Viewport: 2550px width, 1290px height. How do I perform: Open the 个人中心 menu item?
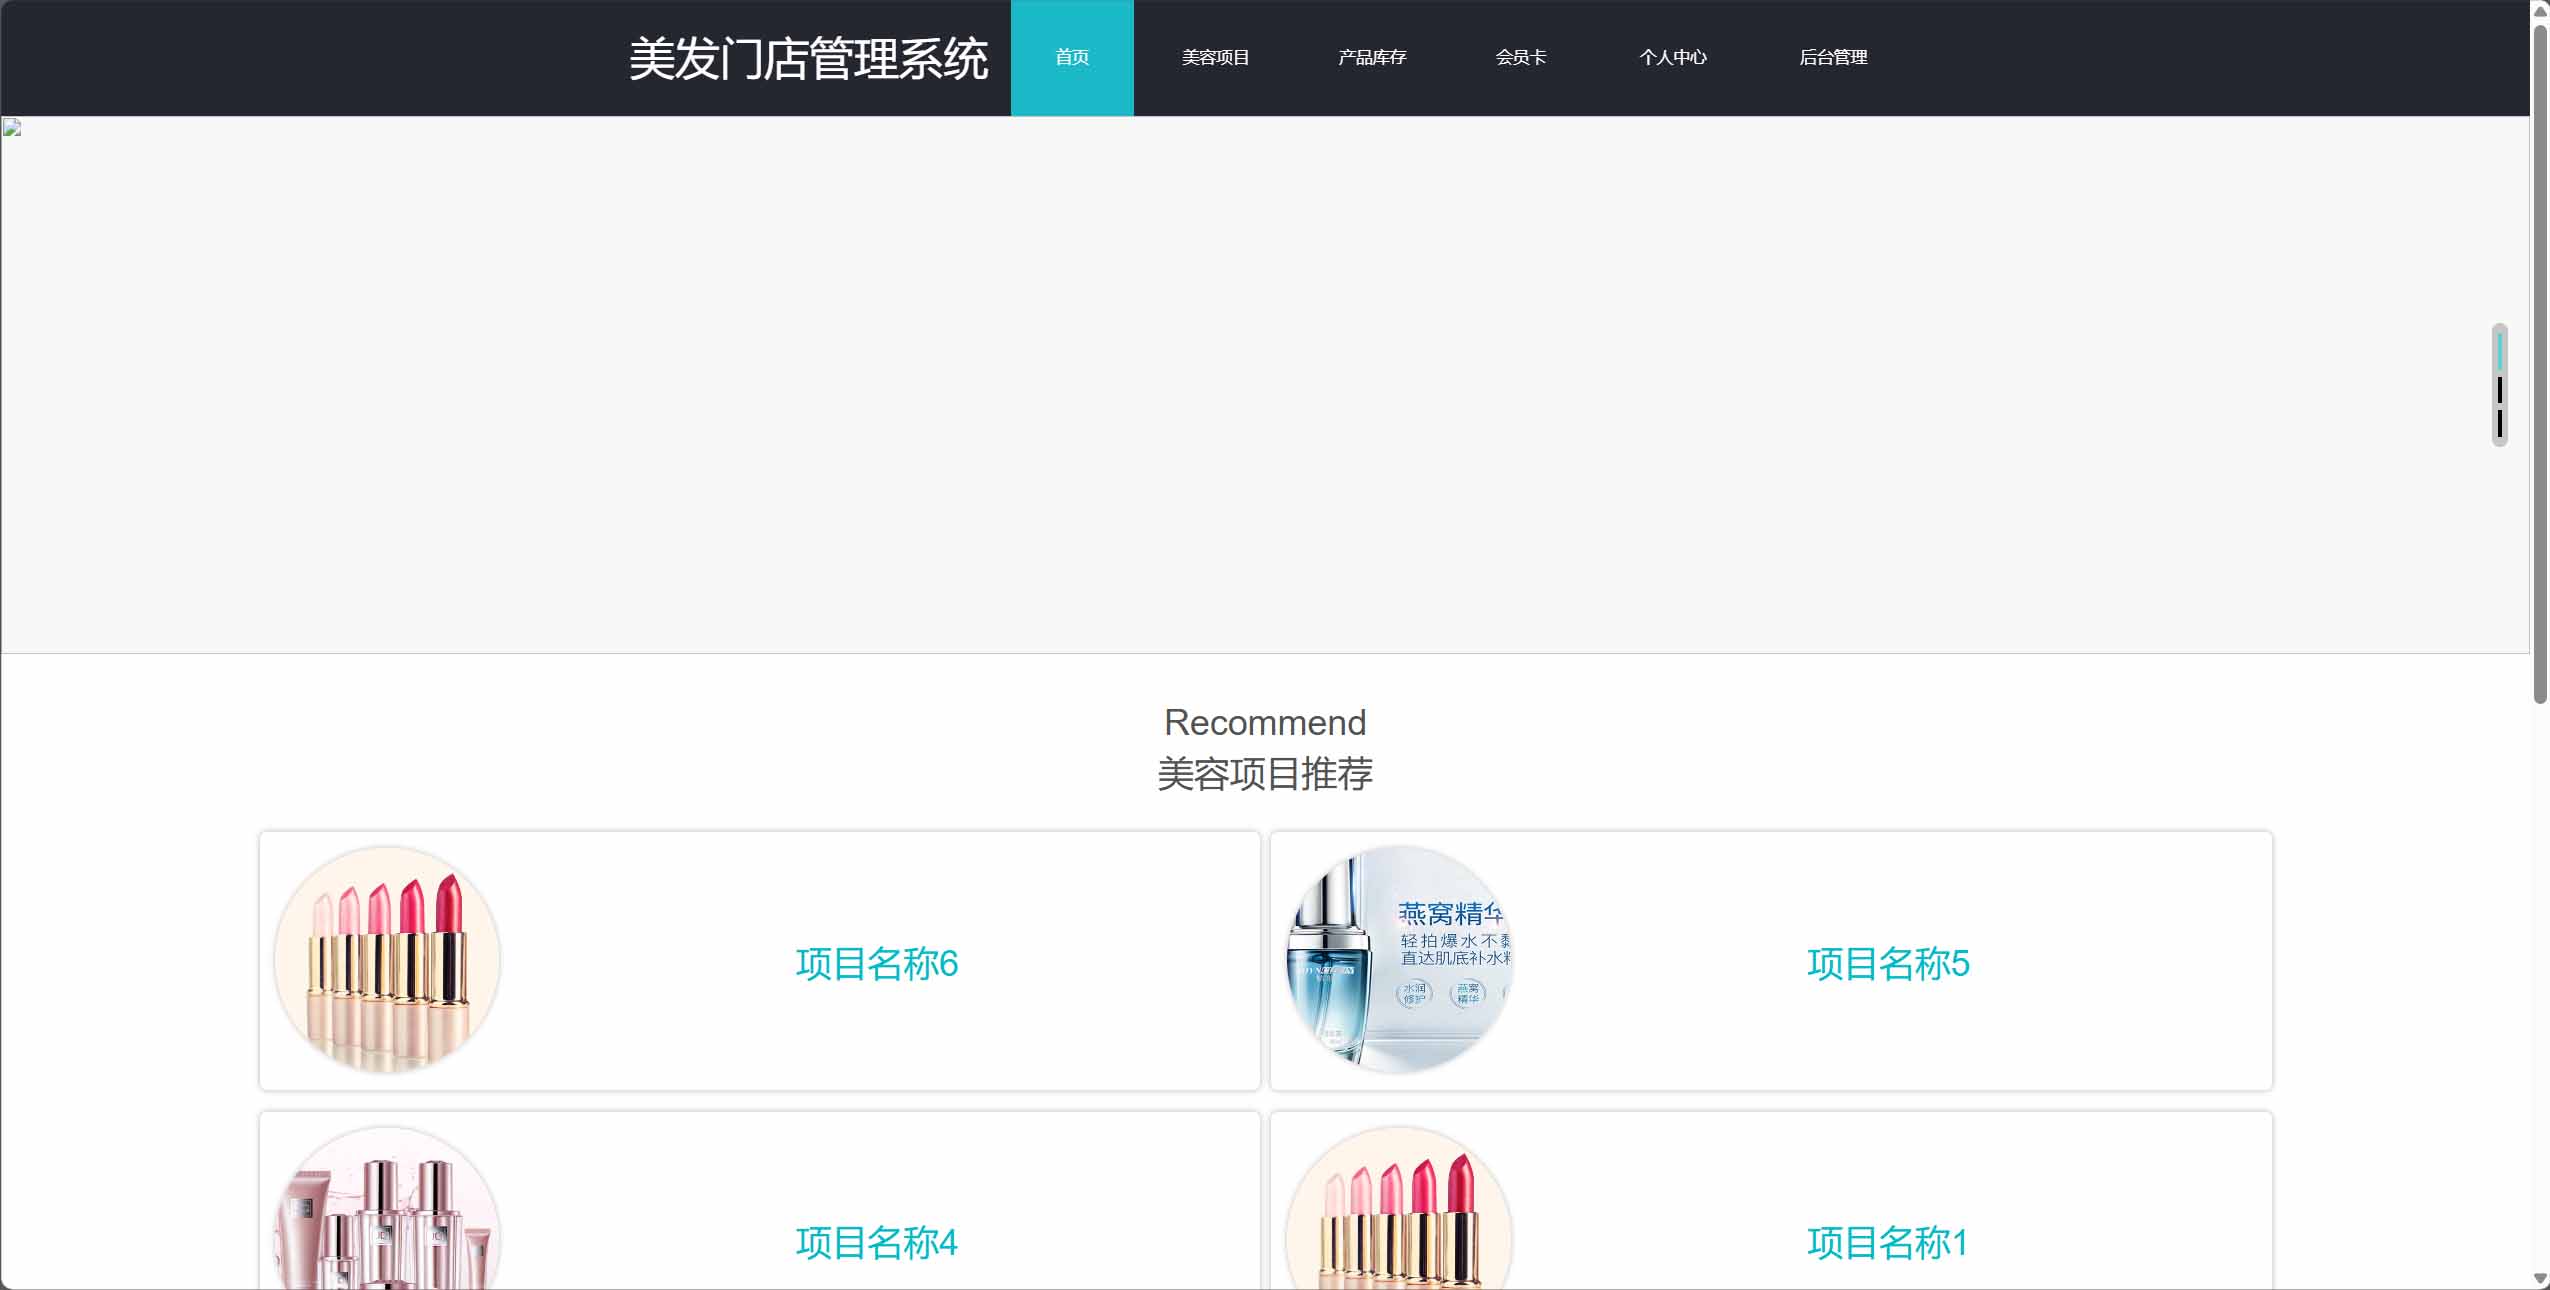pyautogui.click(x=1673, y=58)
